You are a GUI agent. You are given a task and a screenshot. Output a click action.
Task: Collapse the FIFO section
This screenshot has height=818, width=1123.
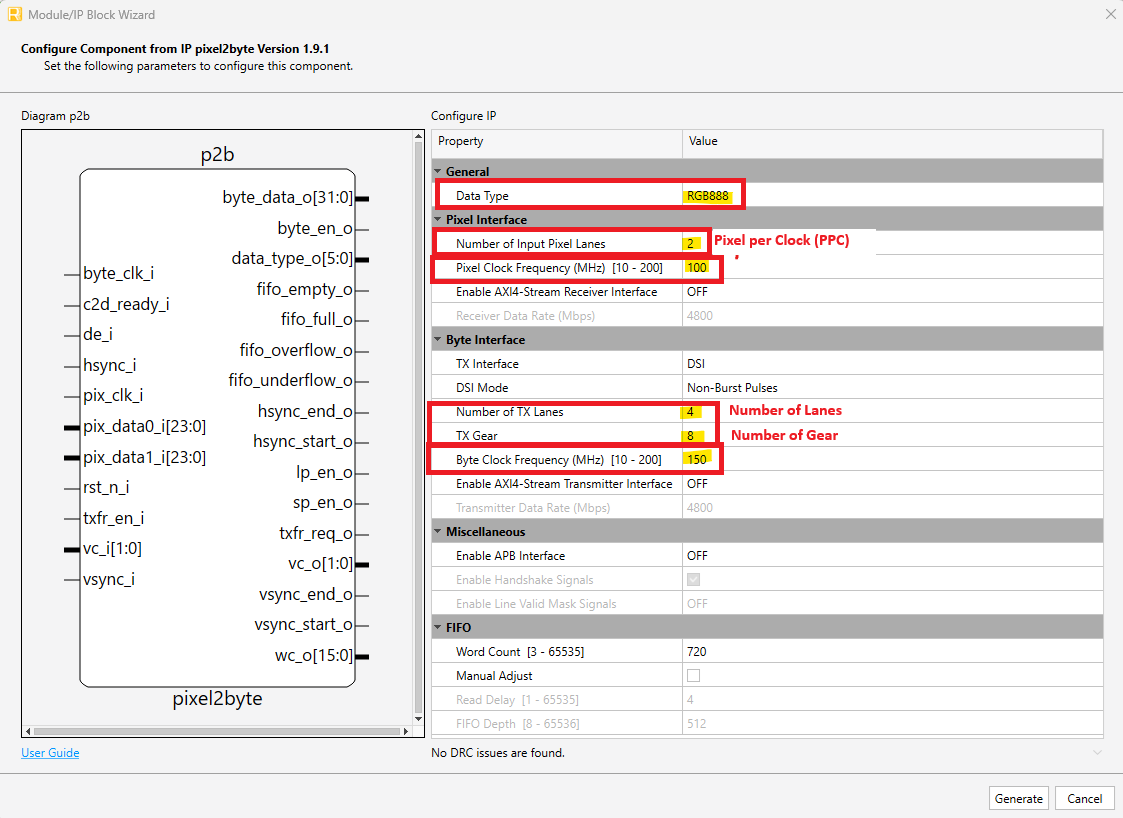point(438,627)
